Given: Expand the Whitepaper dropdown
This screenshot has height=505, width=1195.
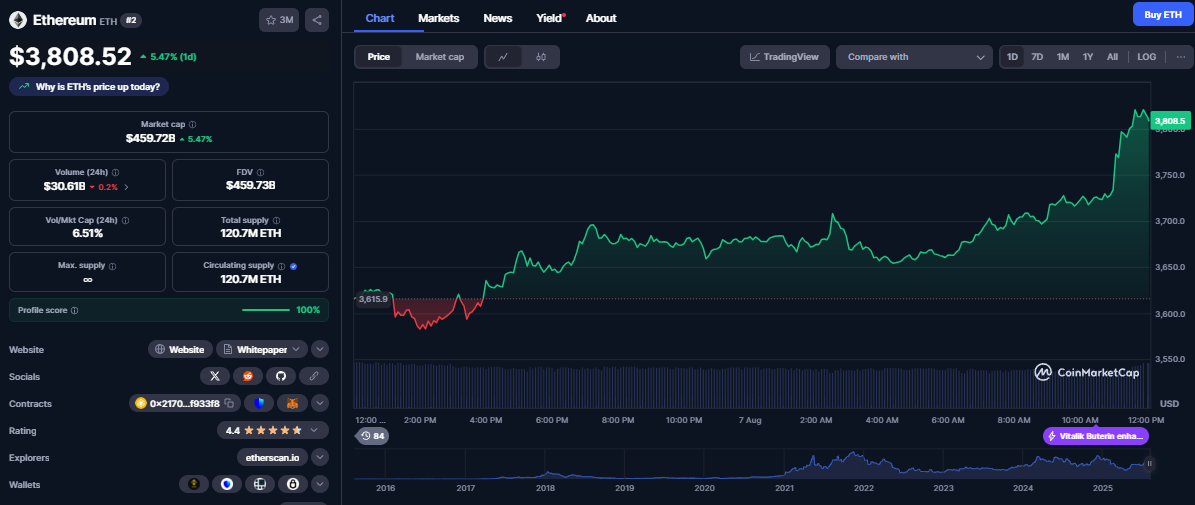Looking at the screenshot, I should 297,349.
